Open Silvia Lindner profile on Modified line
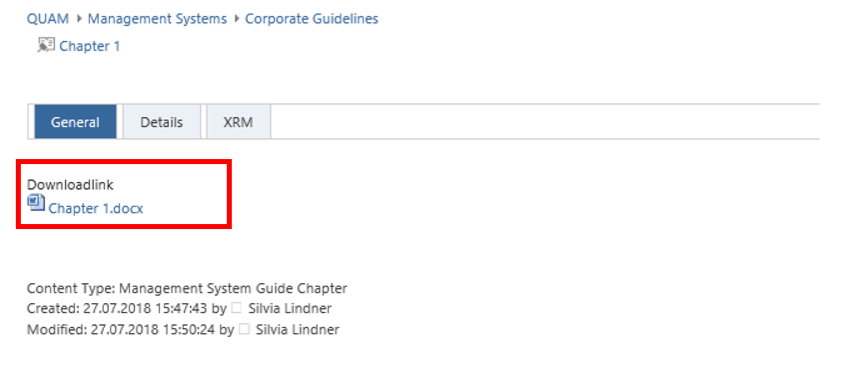The width and height of the screenshot is (842, 374). (x=297, y=329)
